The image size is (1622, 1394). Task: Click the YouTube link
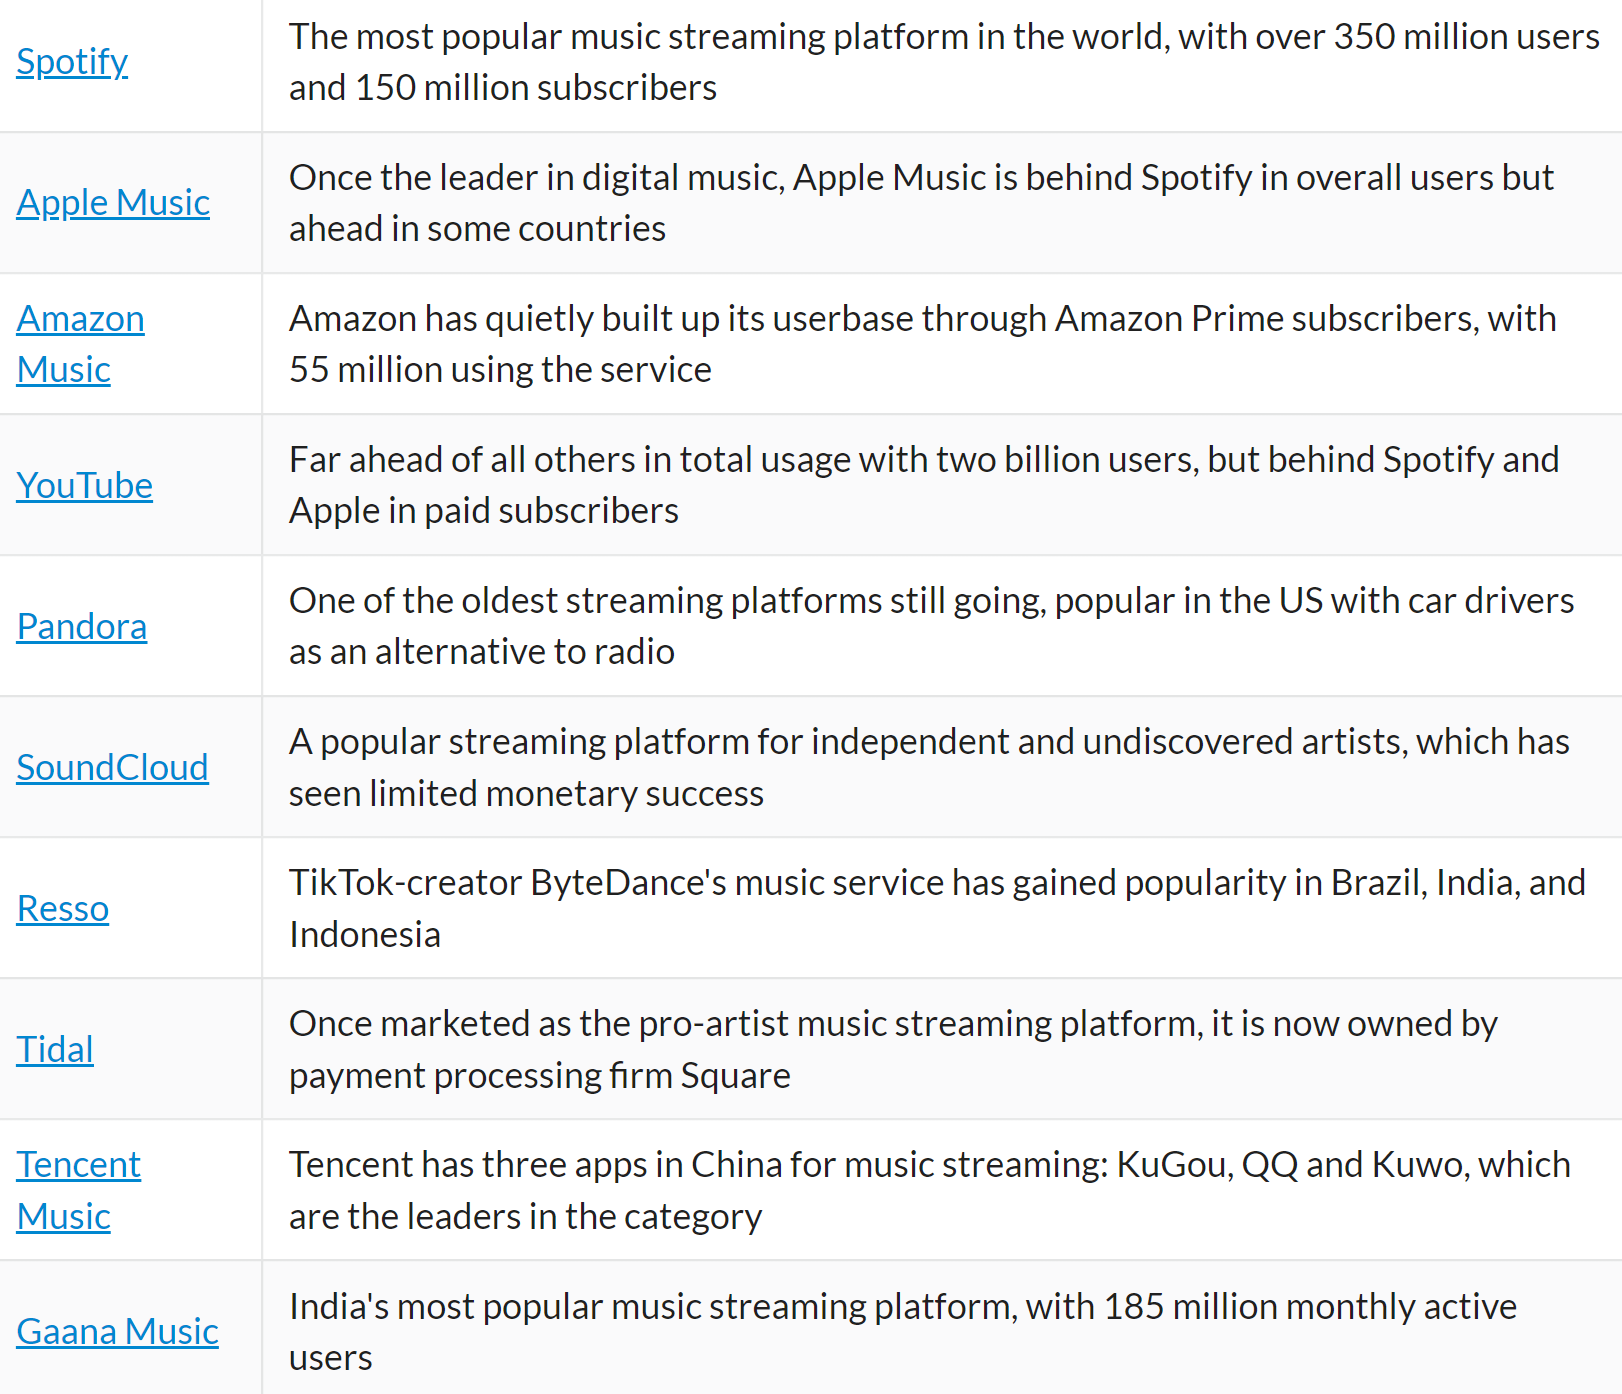tap(85, 486)
